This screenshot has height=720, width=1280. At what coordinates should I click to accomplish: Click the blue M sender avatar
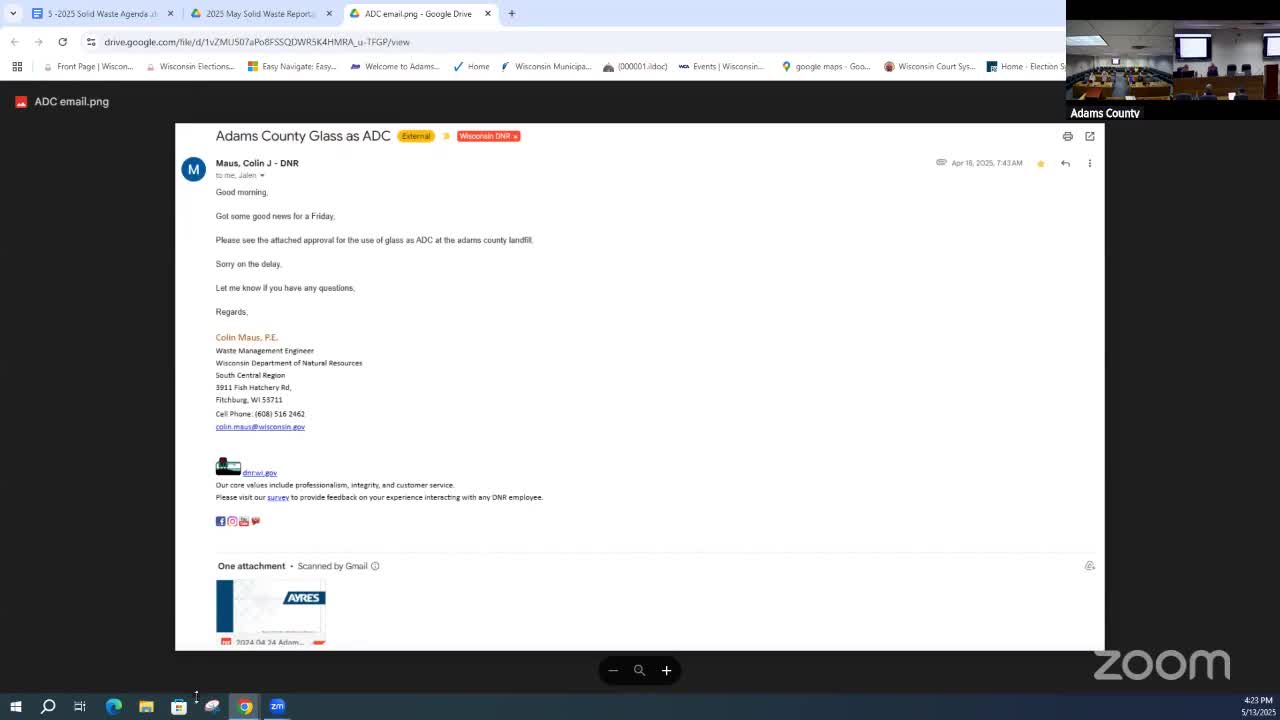[x=193, y=169]
